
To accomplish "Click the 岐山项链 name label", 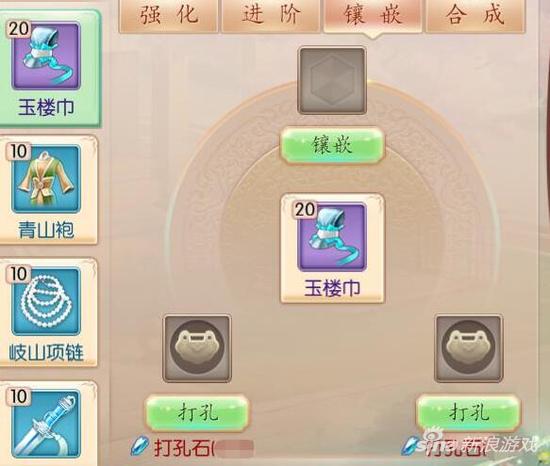I will [x=46, y=352].
